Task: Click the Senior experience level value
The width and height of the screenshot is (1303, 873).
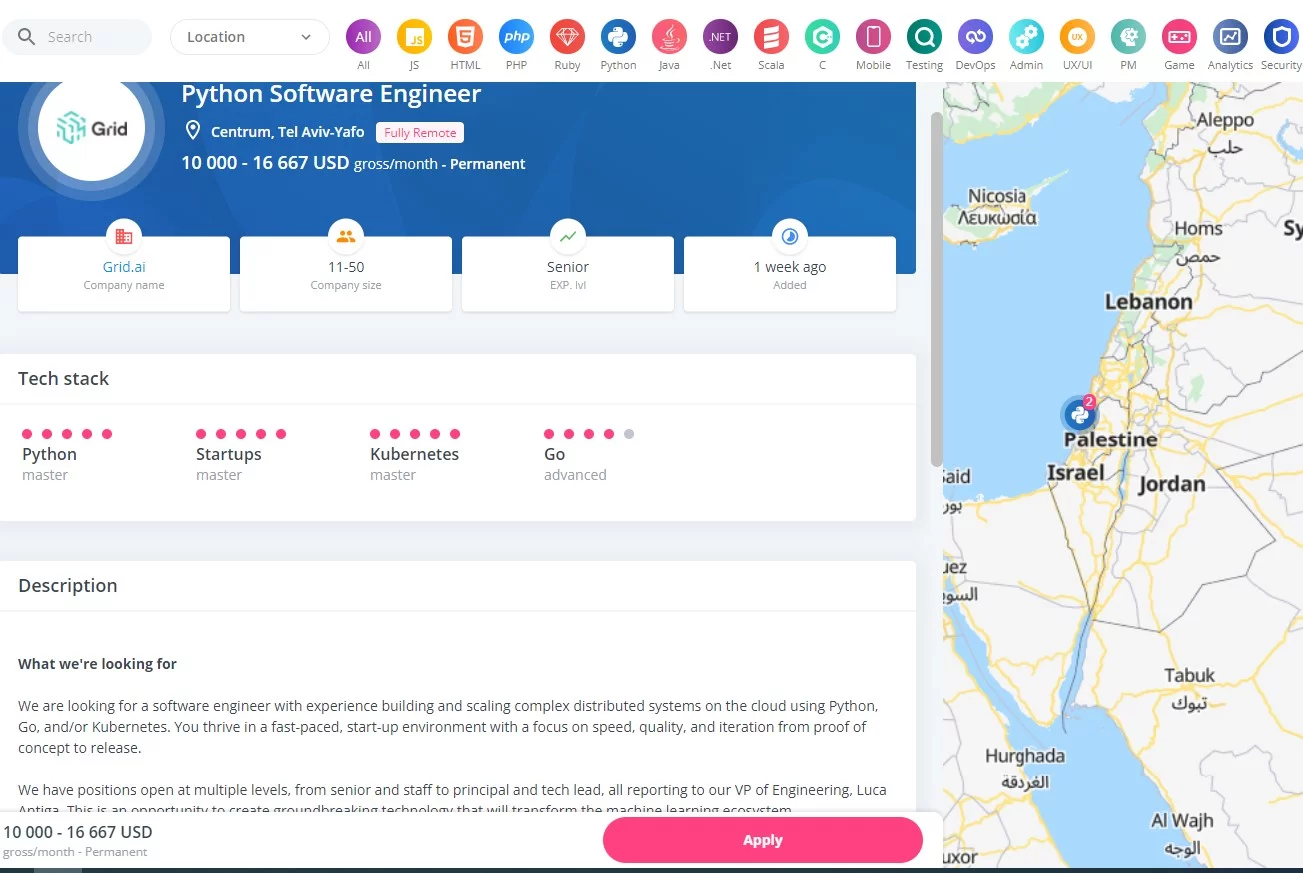Action: [x=568, y=267]
